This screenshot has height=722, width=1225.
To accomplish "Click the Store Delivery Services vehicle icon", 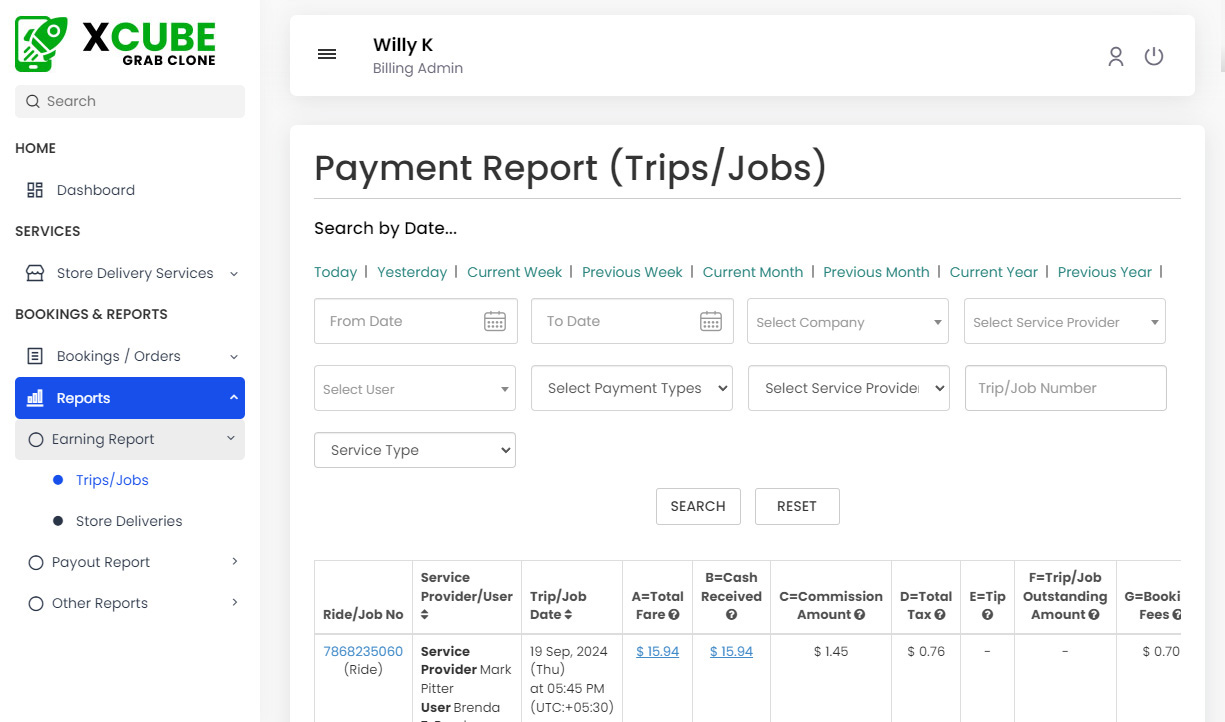I will [32, 272].
